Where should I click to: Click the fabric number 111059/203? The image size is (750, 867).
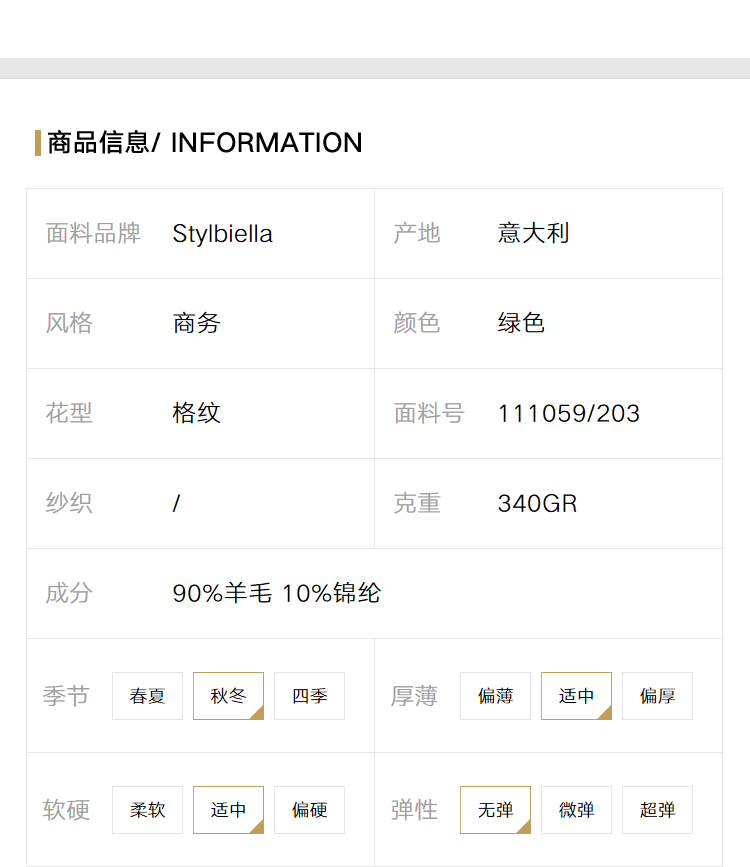click(569, 414)
